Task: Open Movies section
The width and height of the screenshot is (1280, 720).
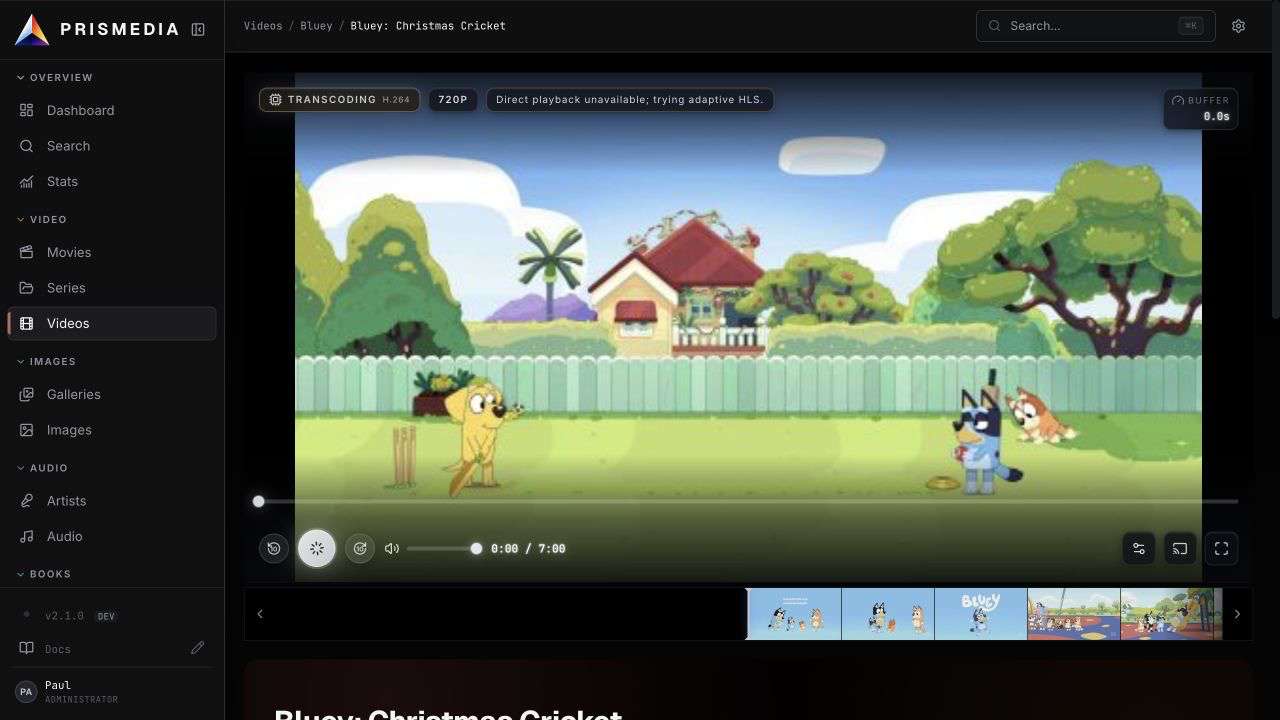Action: [x=112, y=252]
